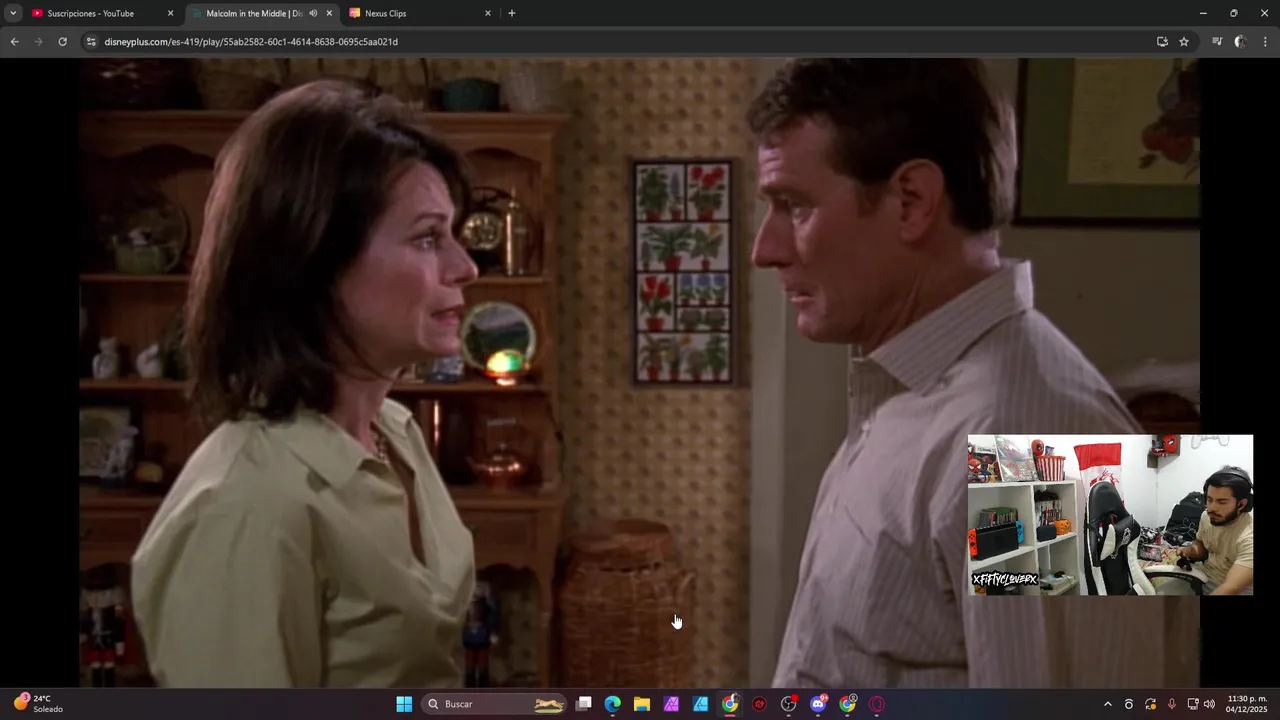
Task: Click the streamer webcam overlay
Action: pos(1110,515)
